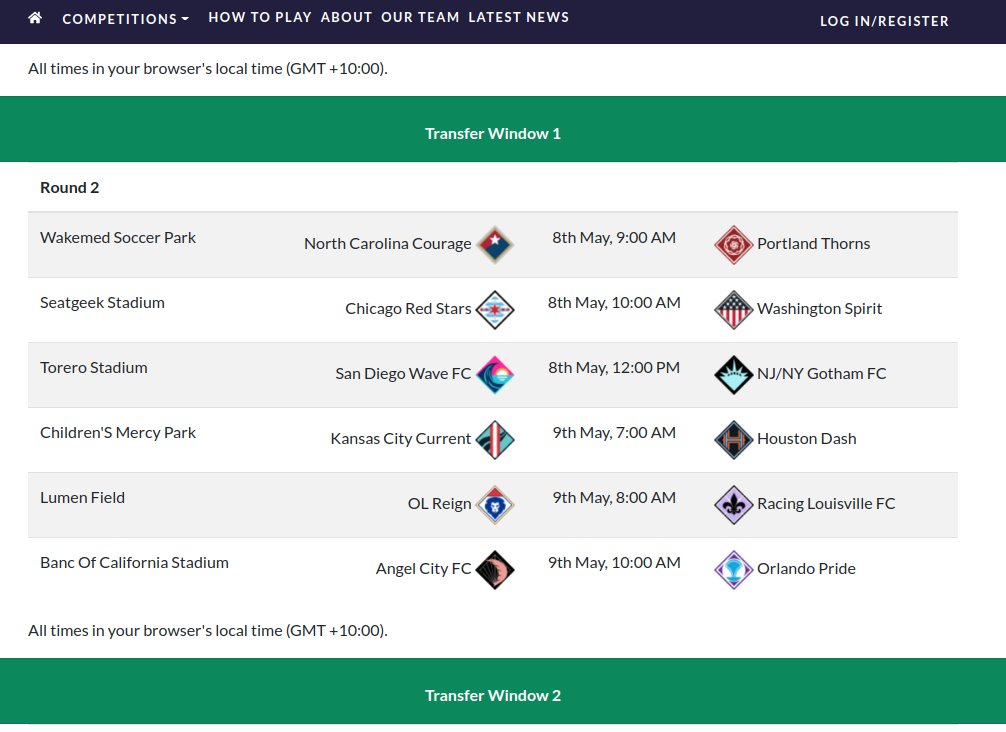This screenshot has height=732, width=1006.
Task: Go to Our Team page
Action: (x=420, y=17)
